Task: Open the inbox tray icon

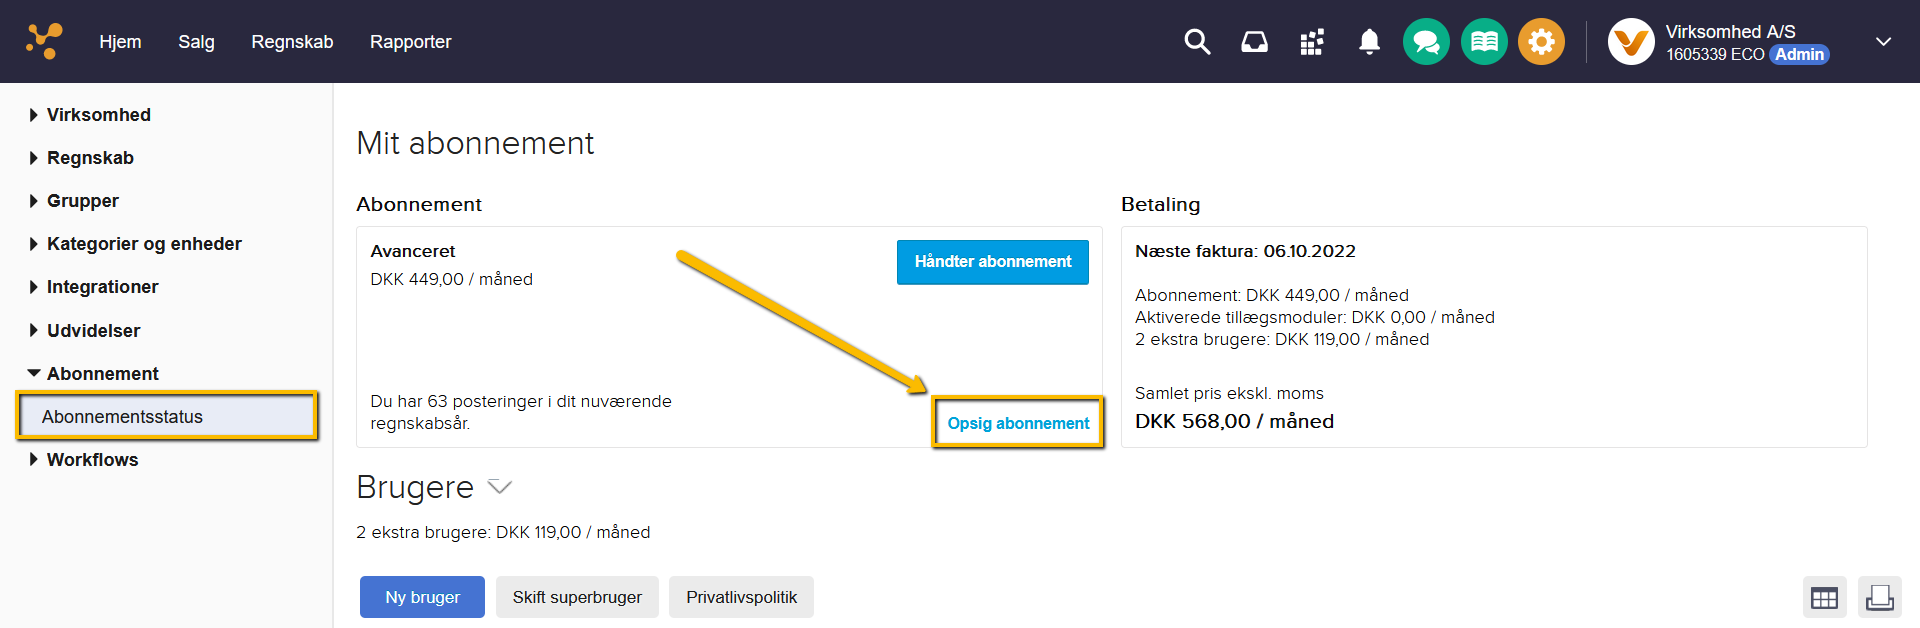Action: click(1254, 42)
